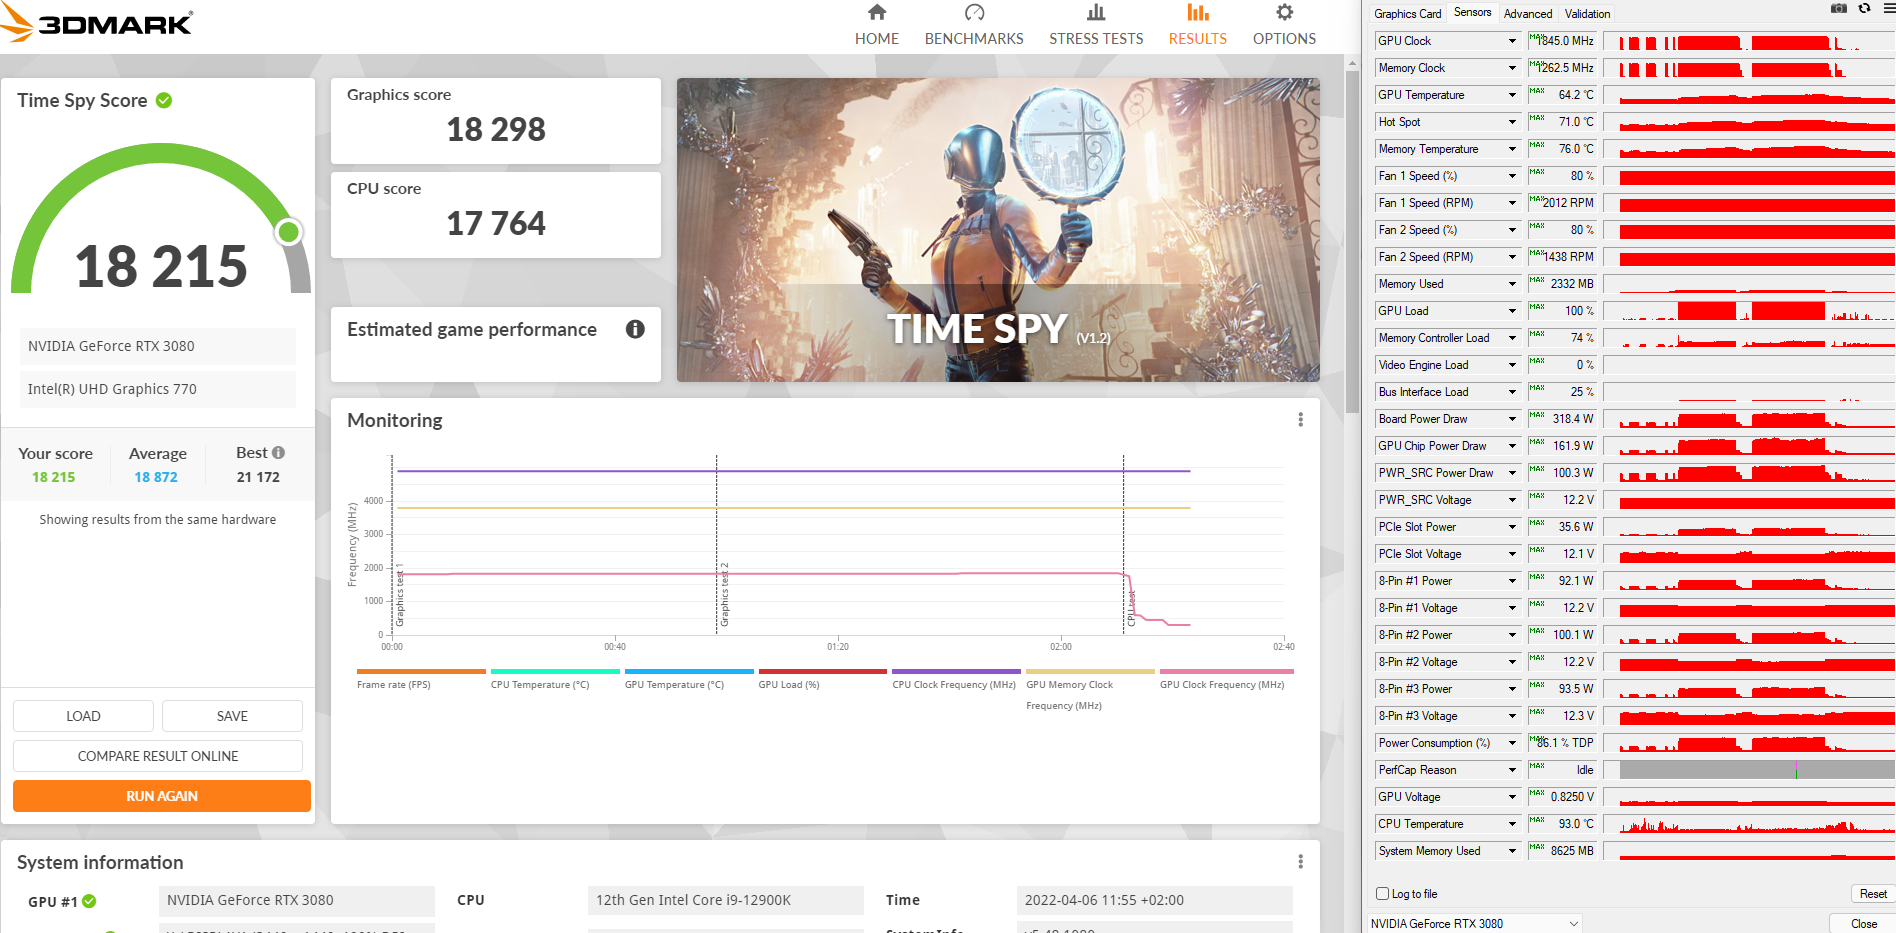
Task: Select the Sensors tab in GPU-Z
Action: click(x=1472, y=12)
